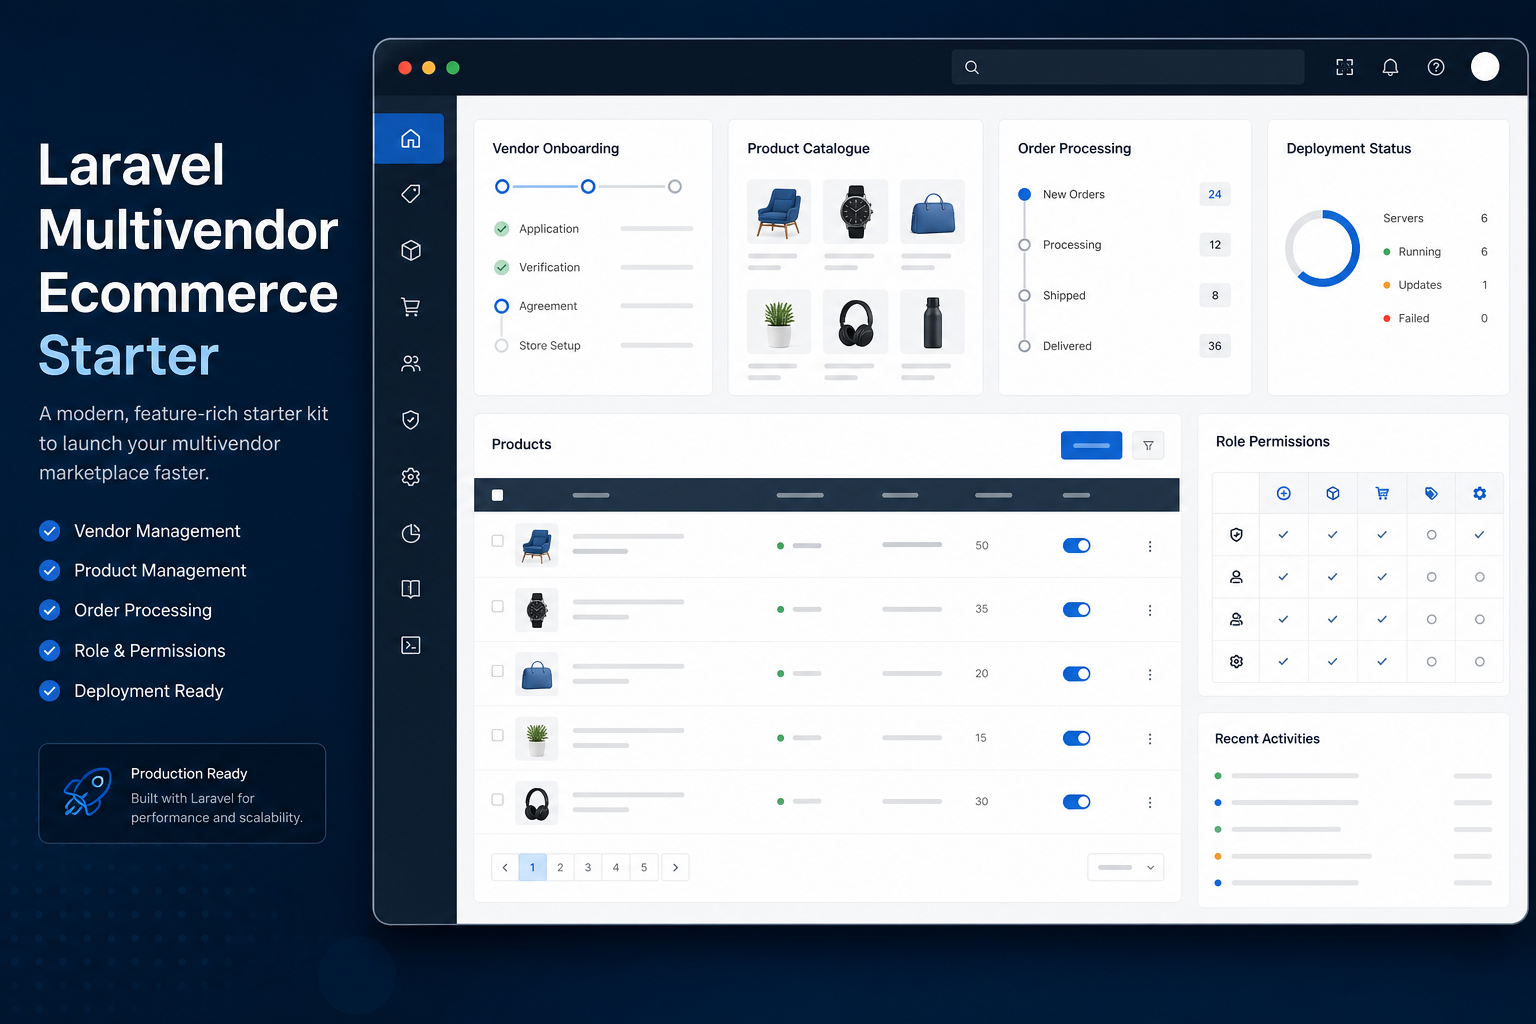Open row menu for quantity 15 product
The height and width of the screenshot is (1024, 1536).
click(x=1150, y=738)
